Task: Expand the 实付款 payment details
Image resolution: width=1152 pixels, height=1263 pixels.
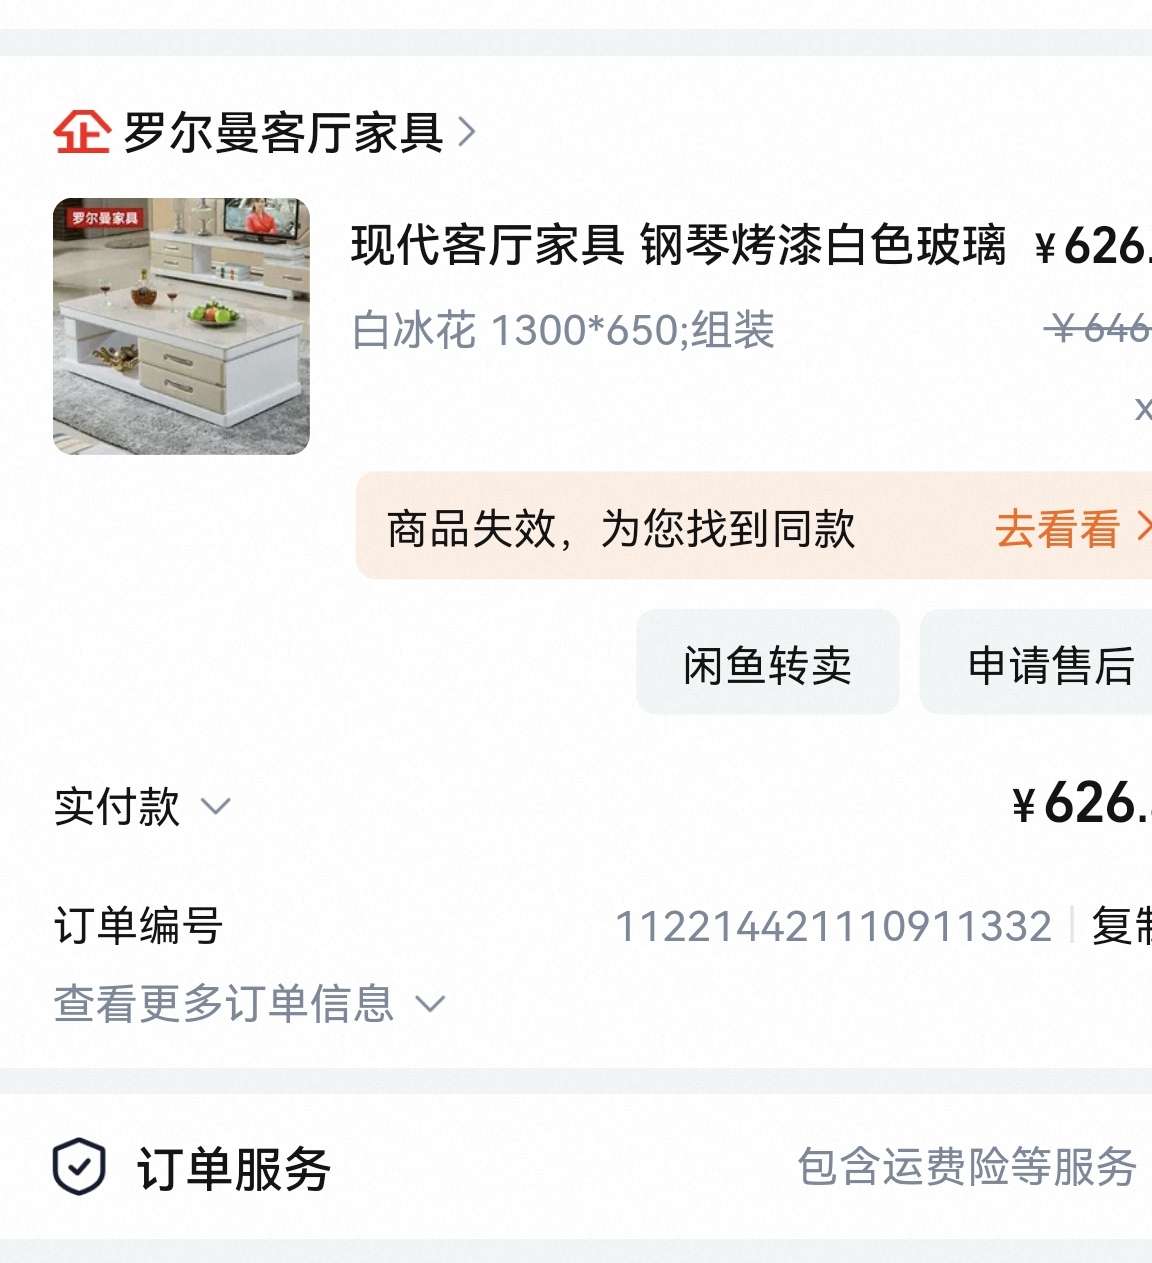Action: (142, 806)
